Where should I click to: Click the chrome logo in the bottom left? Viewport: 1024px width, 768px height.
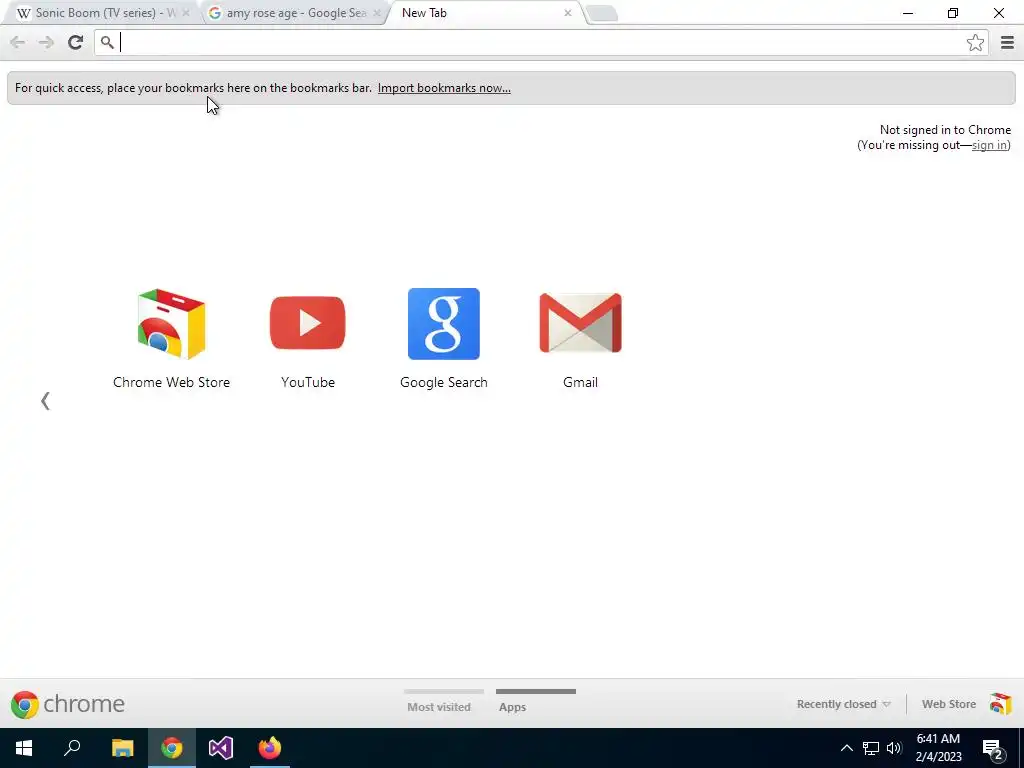pos(68,704)
